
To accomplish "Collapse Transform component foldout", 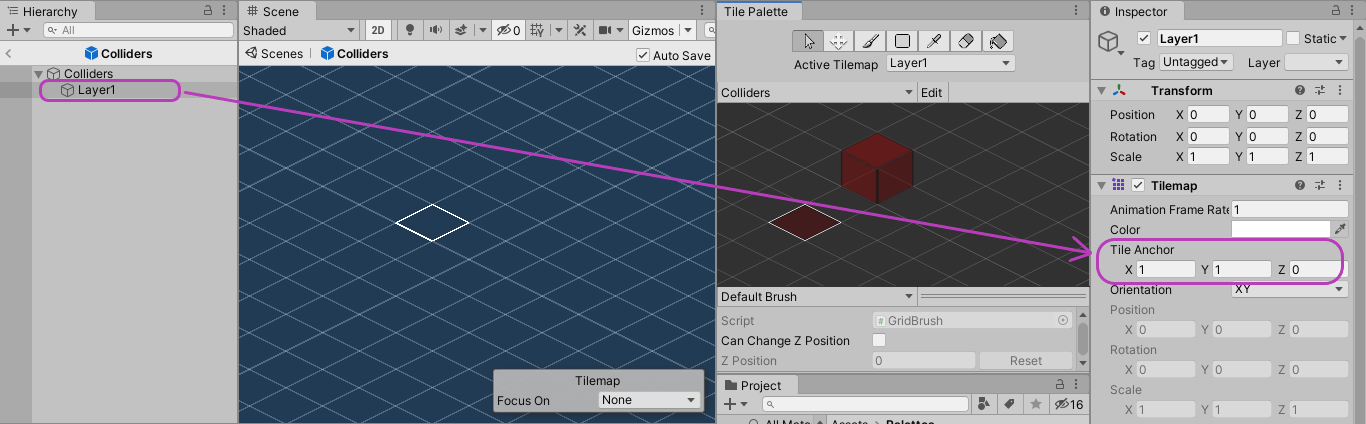I will [1102, 90].
